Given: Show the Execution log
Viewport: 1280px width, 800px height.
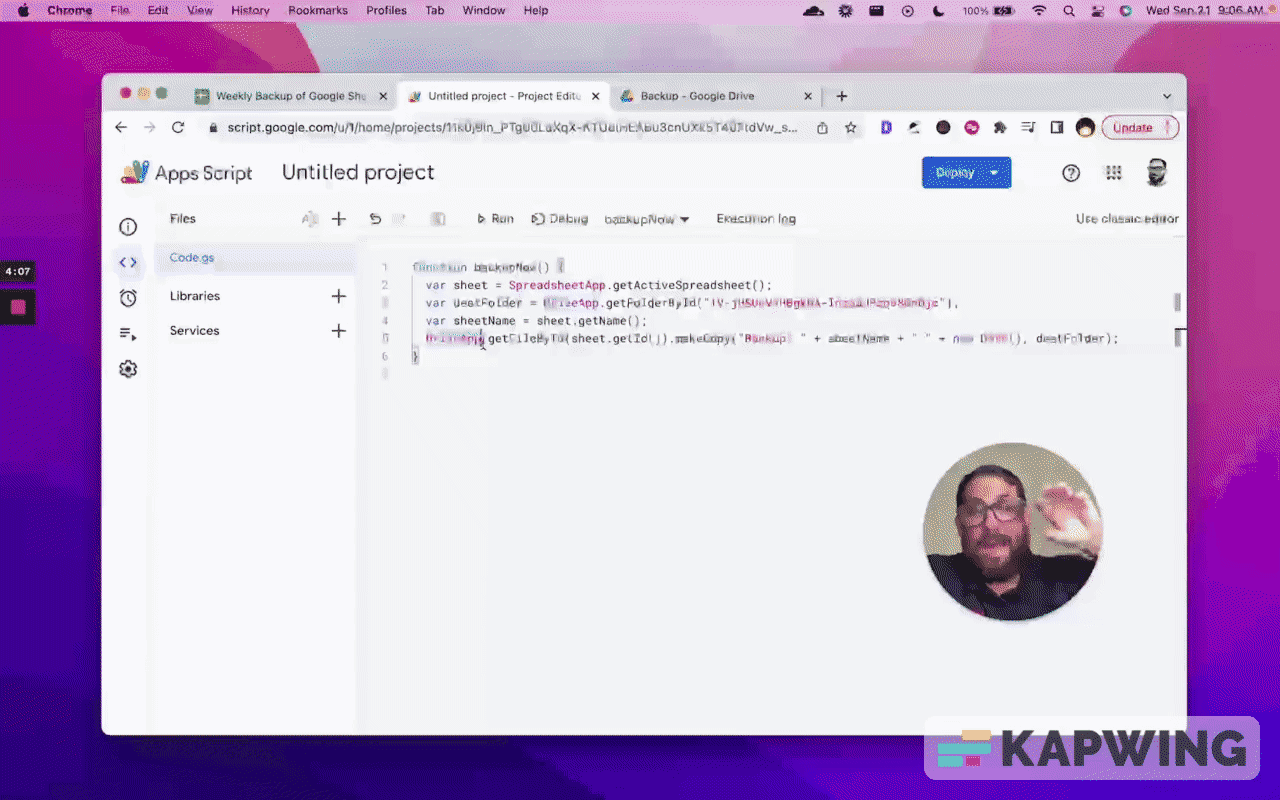Looking at the screenshot, I should click(756, 219).
